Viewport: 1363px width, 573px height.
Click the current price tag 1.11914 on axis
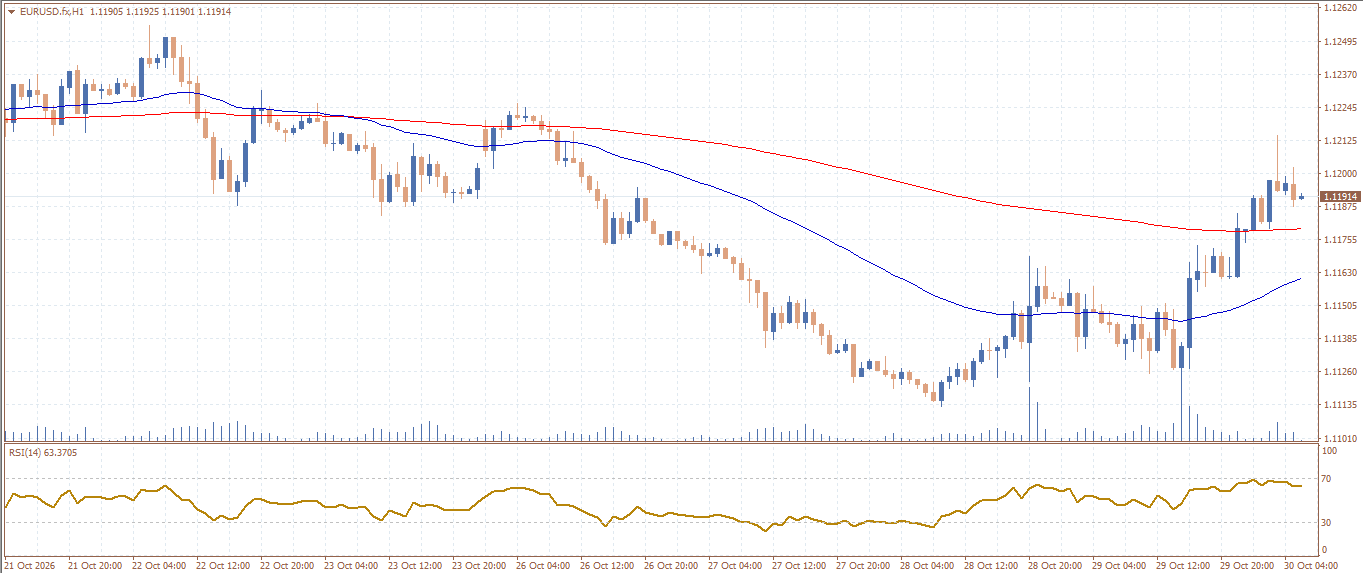[1339, 197]
